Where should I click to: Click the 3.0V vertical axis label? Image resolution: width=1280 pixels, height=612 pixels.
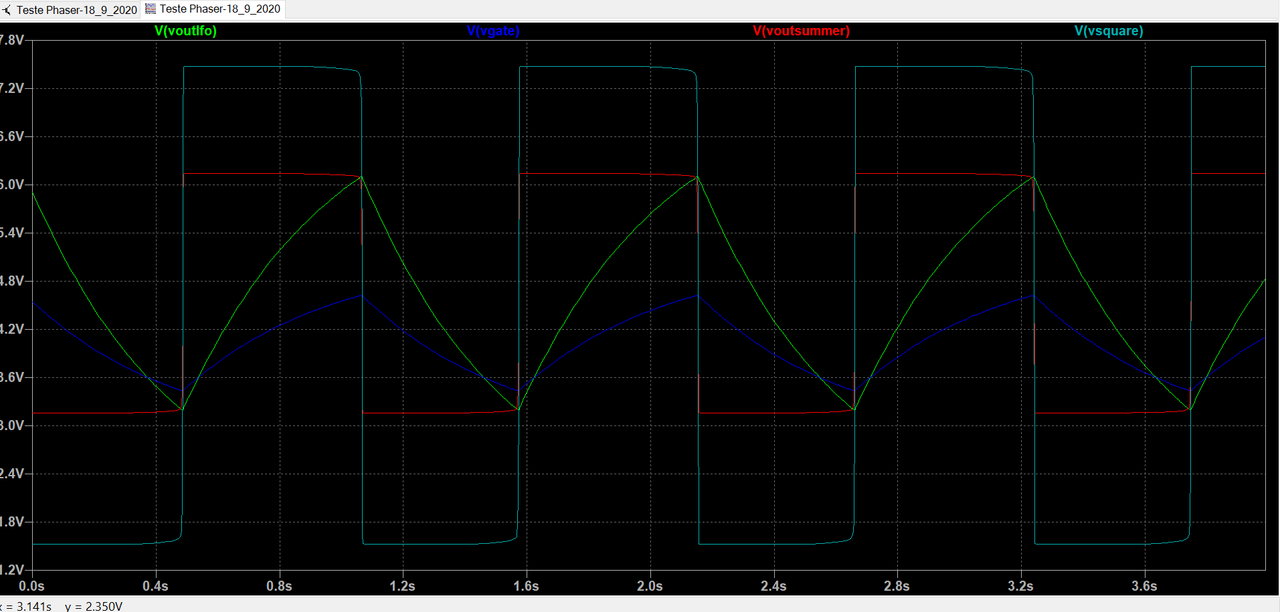tap(11, 426)
